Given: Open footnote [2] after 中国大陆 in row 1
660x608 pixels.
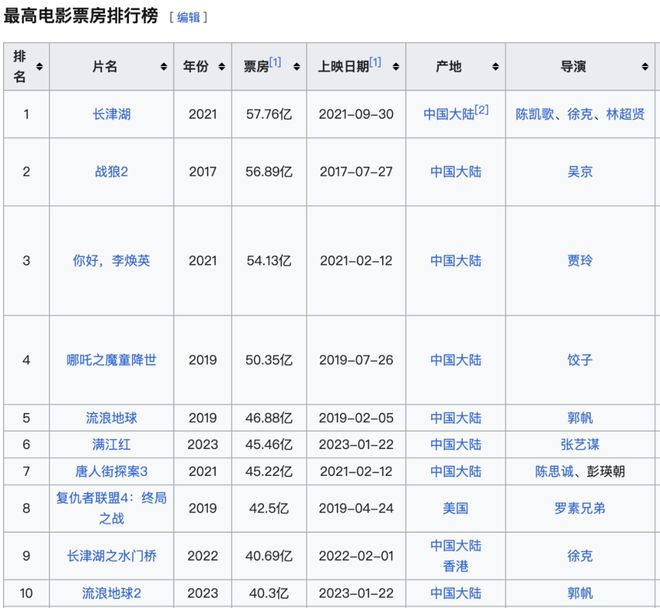Looking at the screenshot, I should pyautogui.click(x=482, y=110).
